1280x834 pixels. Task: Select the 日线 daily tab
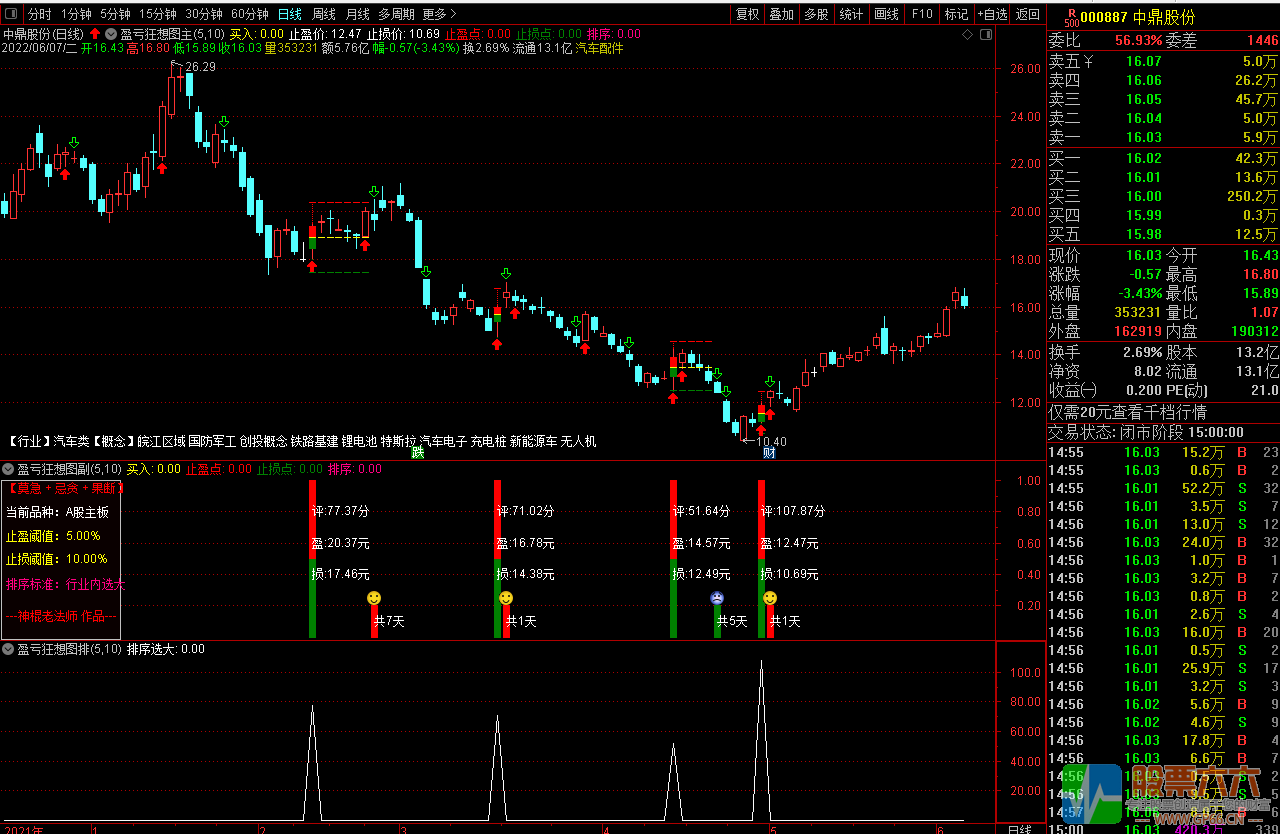pyautogui.click(x=289, y=14)
